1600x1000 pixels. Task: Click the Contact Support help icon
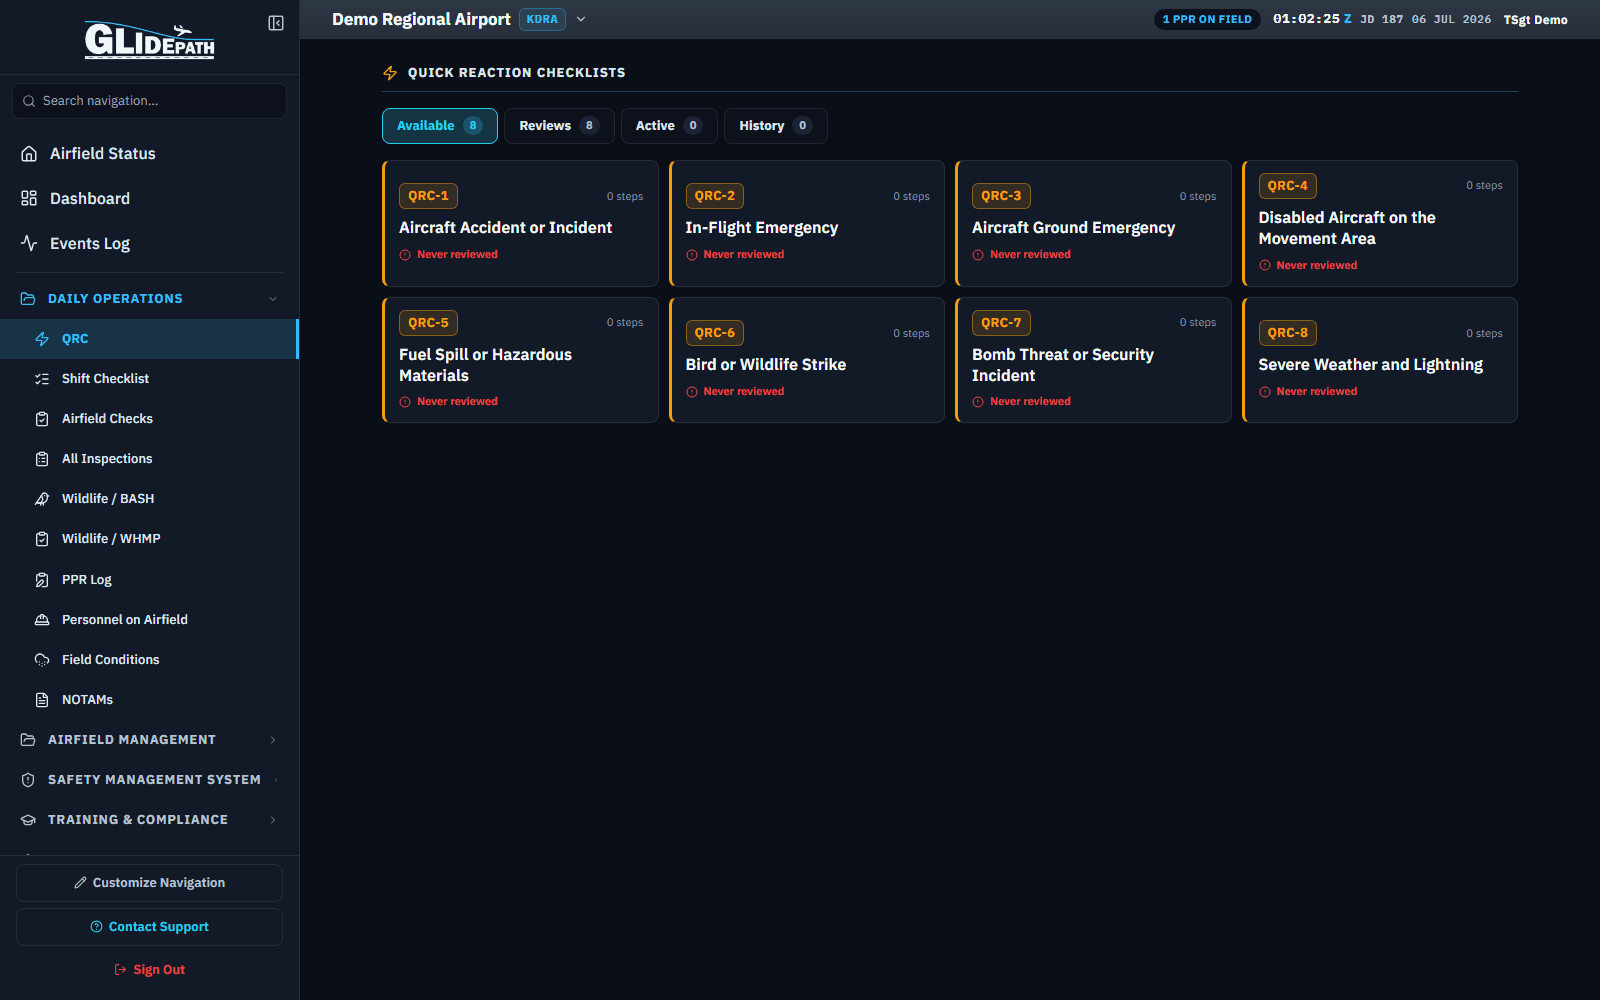96,927
